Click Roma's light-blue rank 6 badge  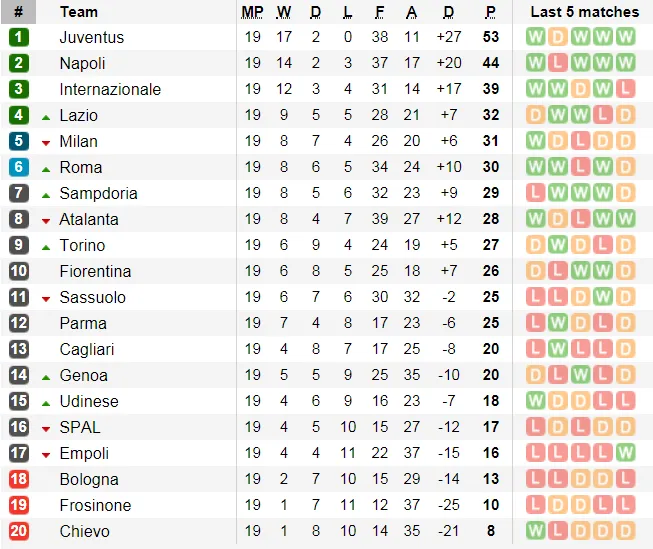point(18,167)
